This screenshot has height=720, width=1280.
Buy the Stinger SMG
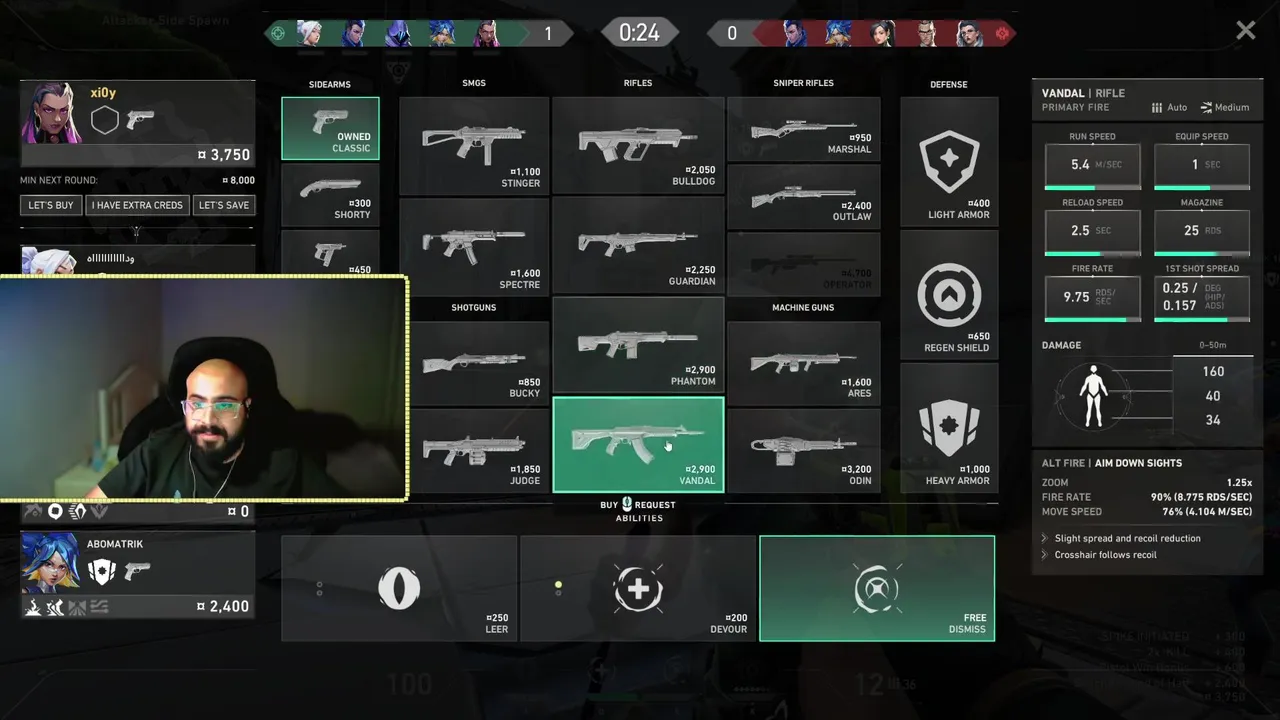(x=474, y=145)
